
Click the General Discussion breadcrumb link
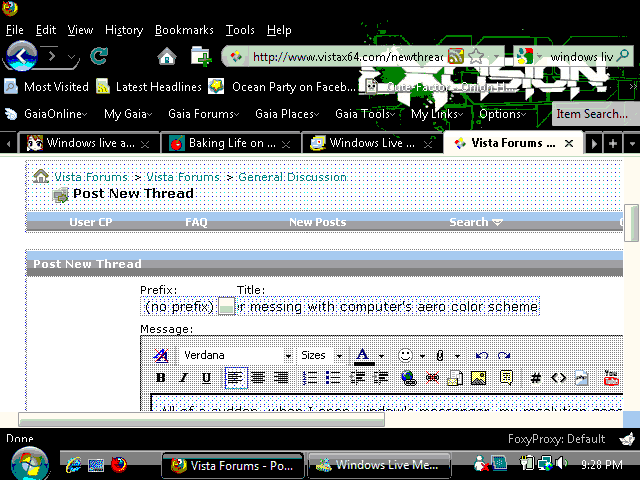pyautogui.click(x=292, y=177)
